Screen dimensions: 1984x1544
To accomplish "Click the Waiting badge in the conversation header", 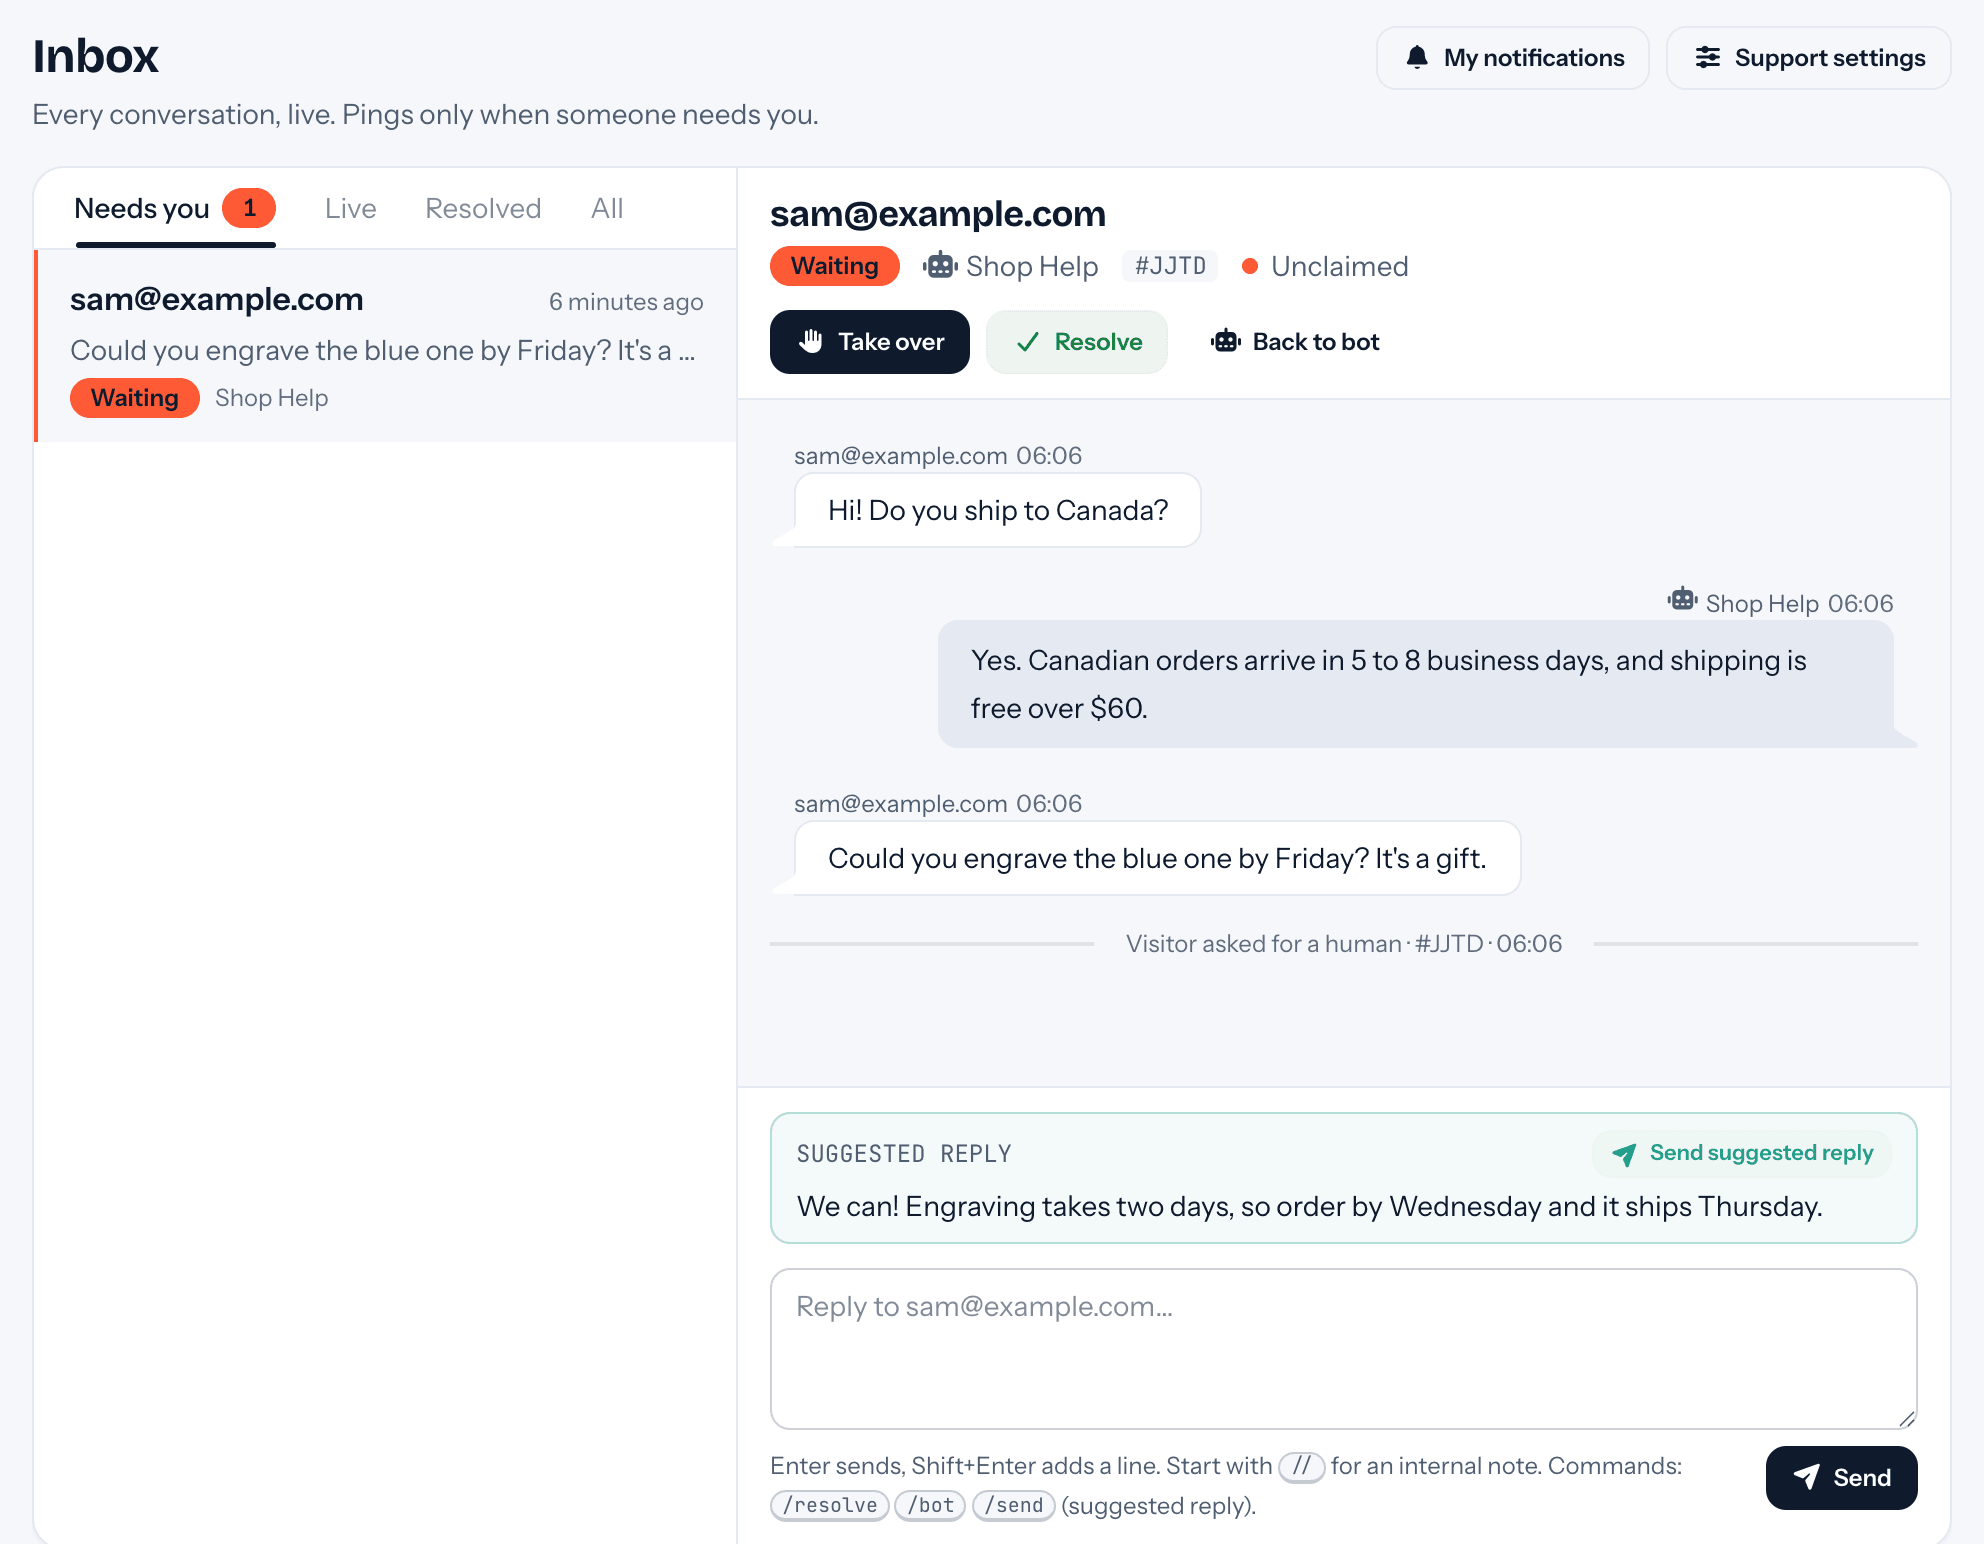I will point(834,266).
